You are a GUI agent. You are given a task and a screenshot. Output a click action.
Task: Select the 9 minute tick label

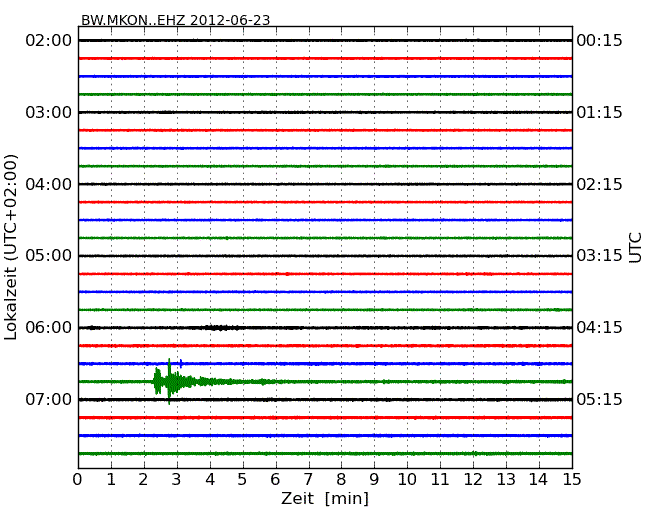click(374, 480)
